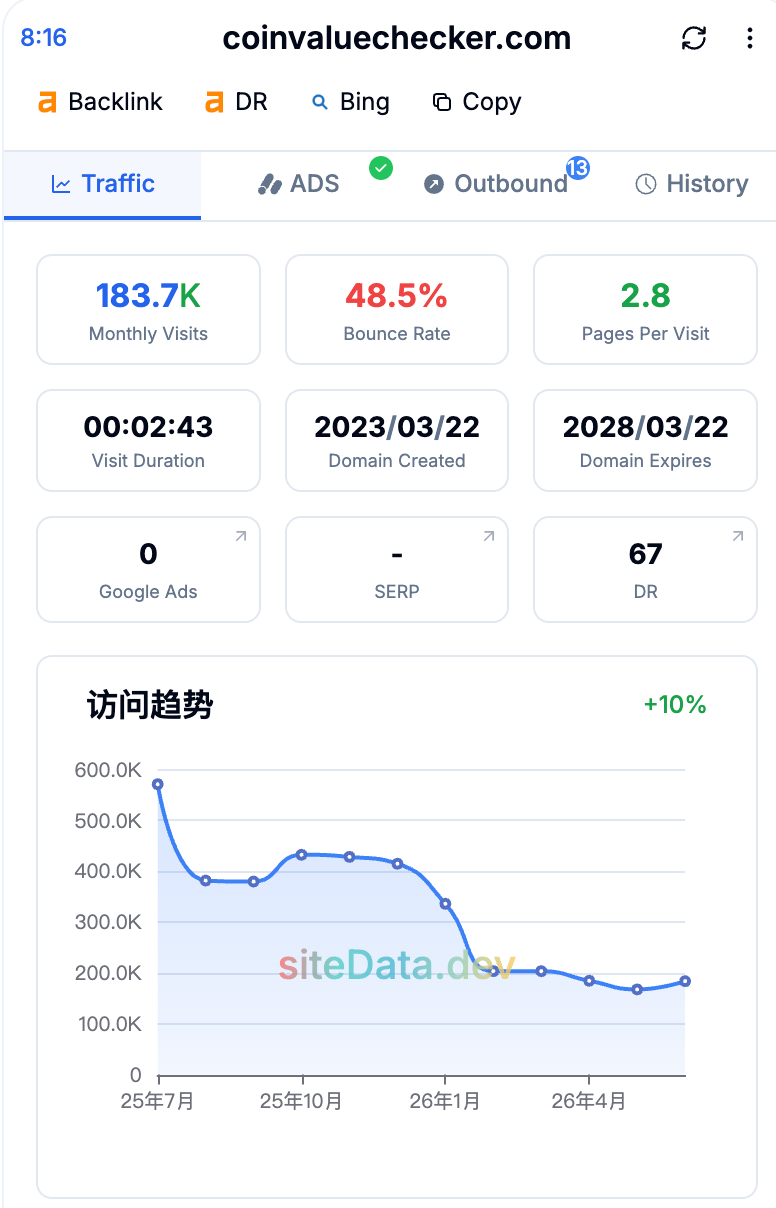Image resolution: width=776 pixels, height=1208 pixels.
Task: Select the Visit Duration 00:02:43 value
Action: (x=149, y=427)
